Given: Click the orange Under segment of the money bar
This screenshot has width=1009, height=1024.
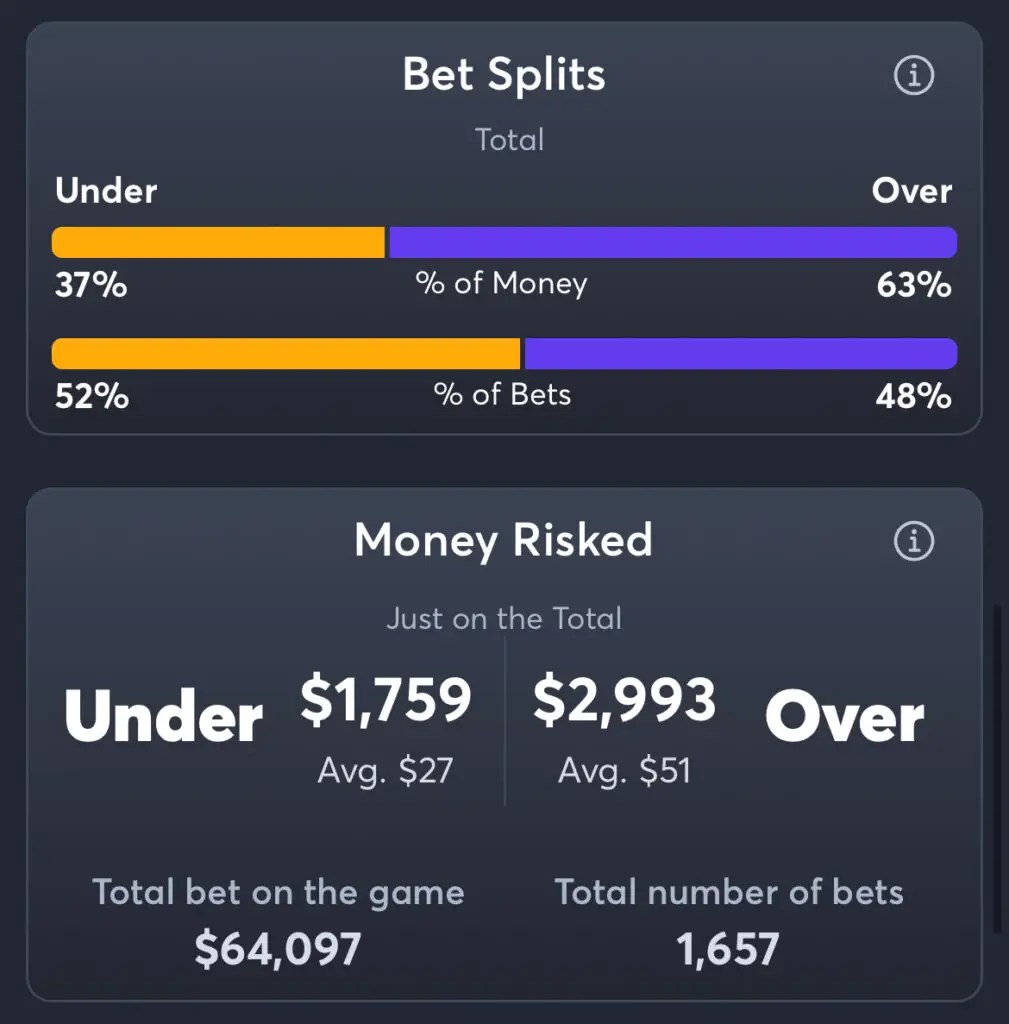Looking at the screenshot, I should [218, 242].
